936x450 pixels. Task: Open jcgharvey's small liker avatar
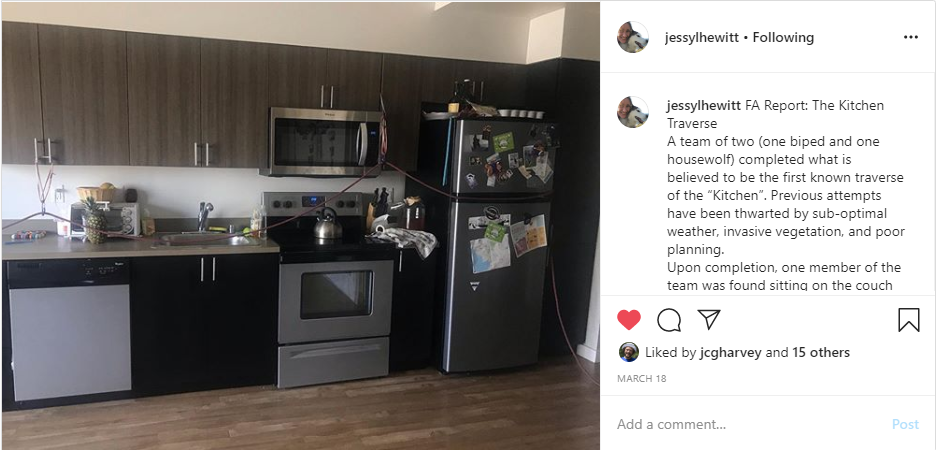pyautogui.click(x=629, y=352)
